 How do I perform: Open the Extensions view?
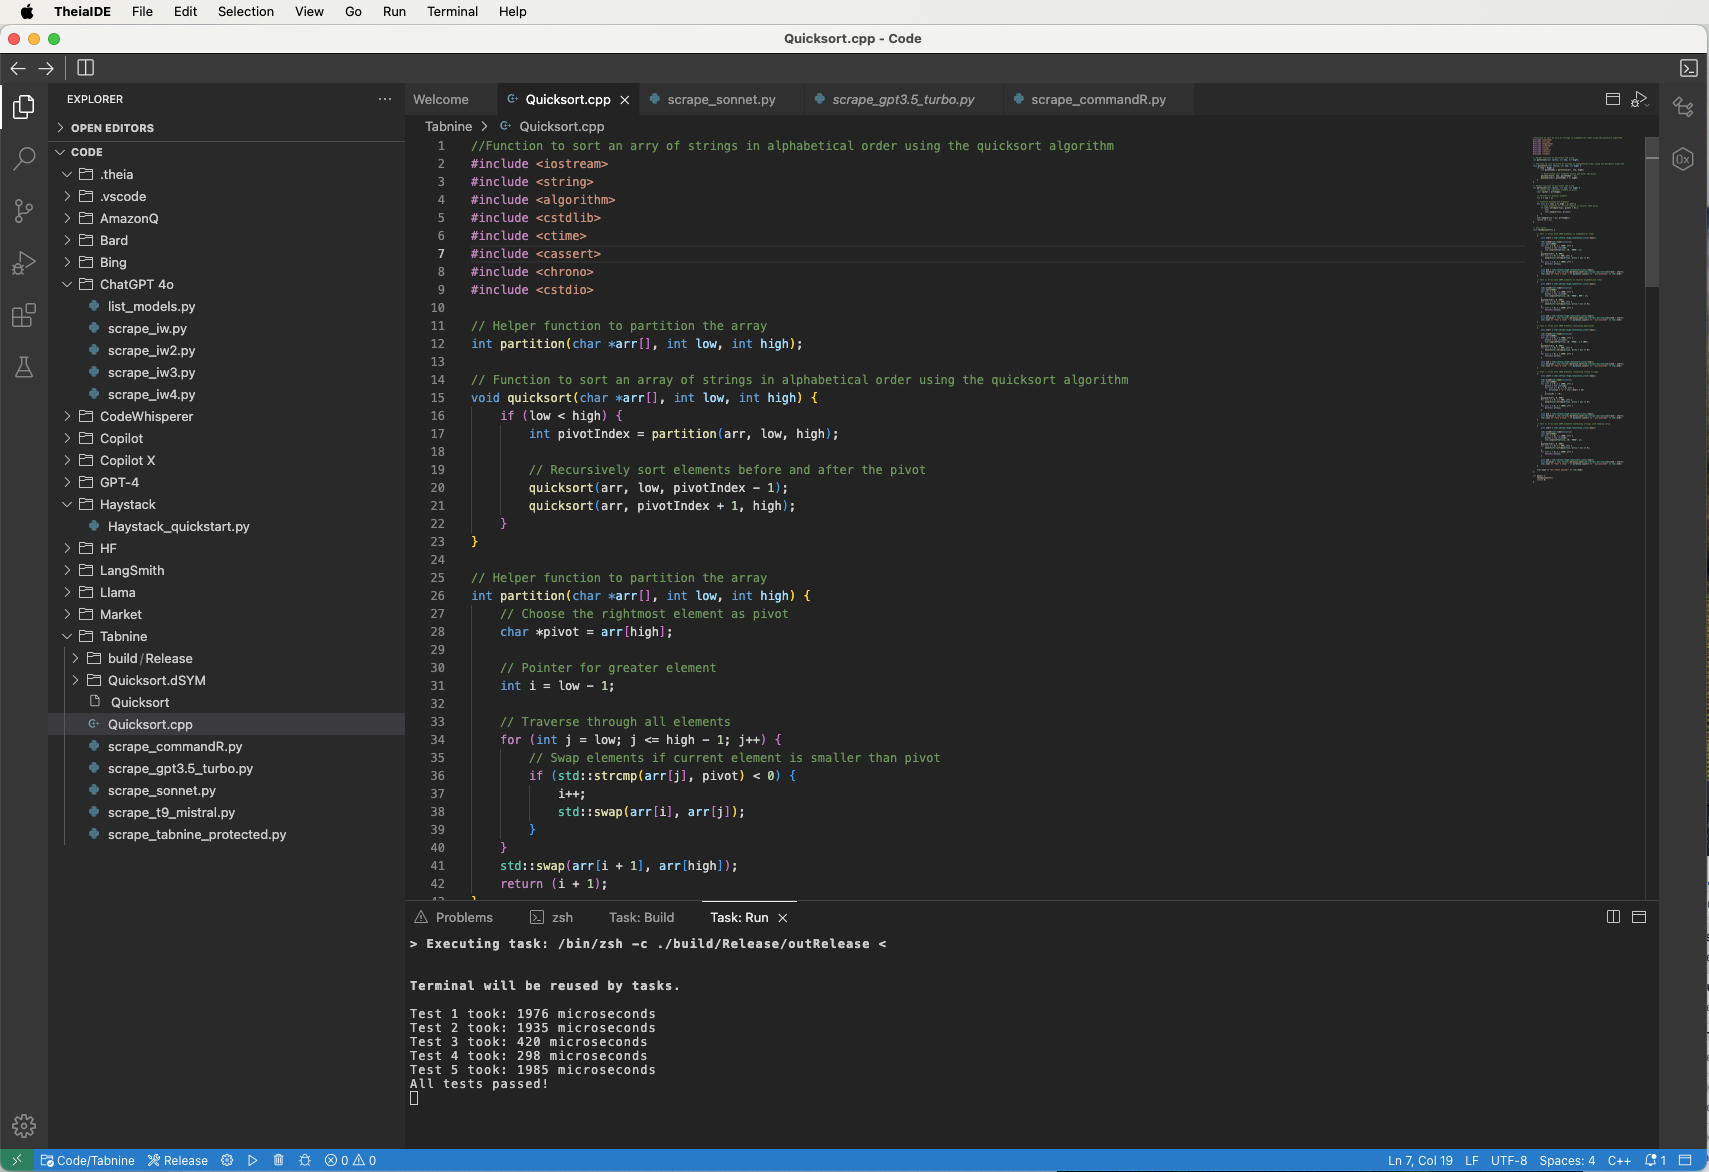click(24, 315)
